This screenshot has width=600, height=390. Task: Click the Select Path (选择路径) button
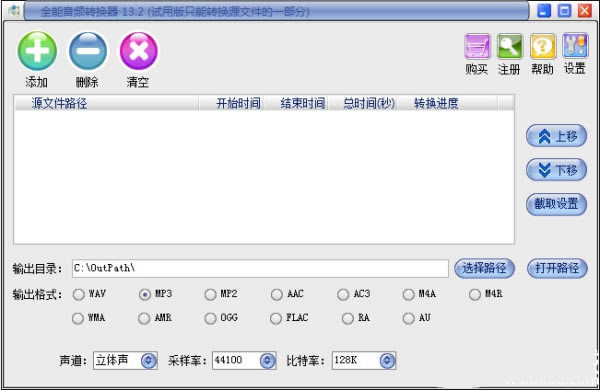[x=484, y=268]
